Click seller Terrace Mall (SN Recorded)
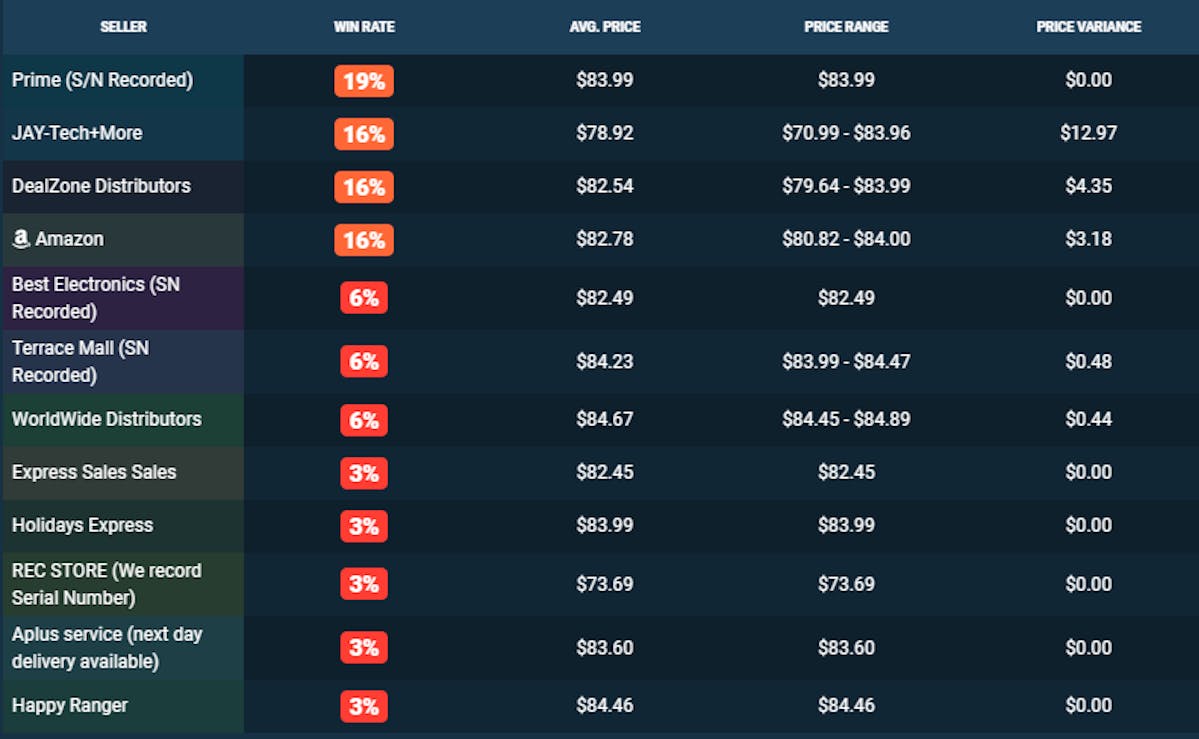 80,361
